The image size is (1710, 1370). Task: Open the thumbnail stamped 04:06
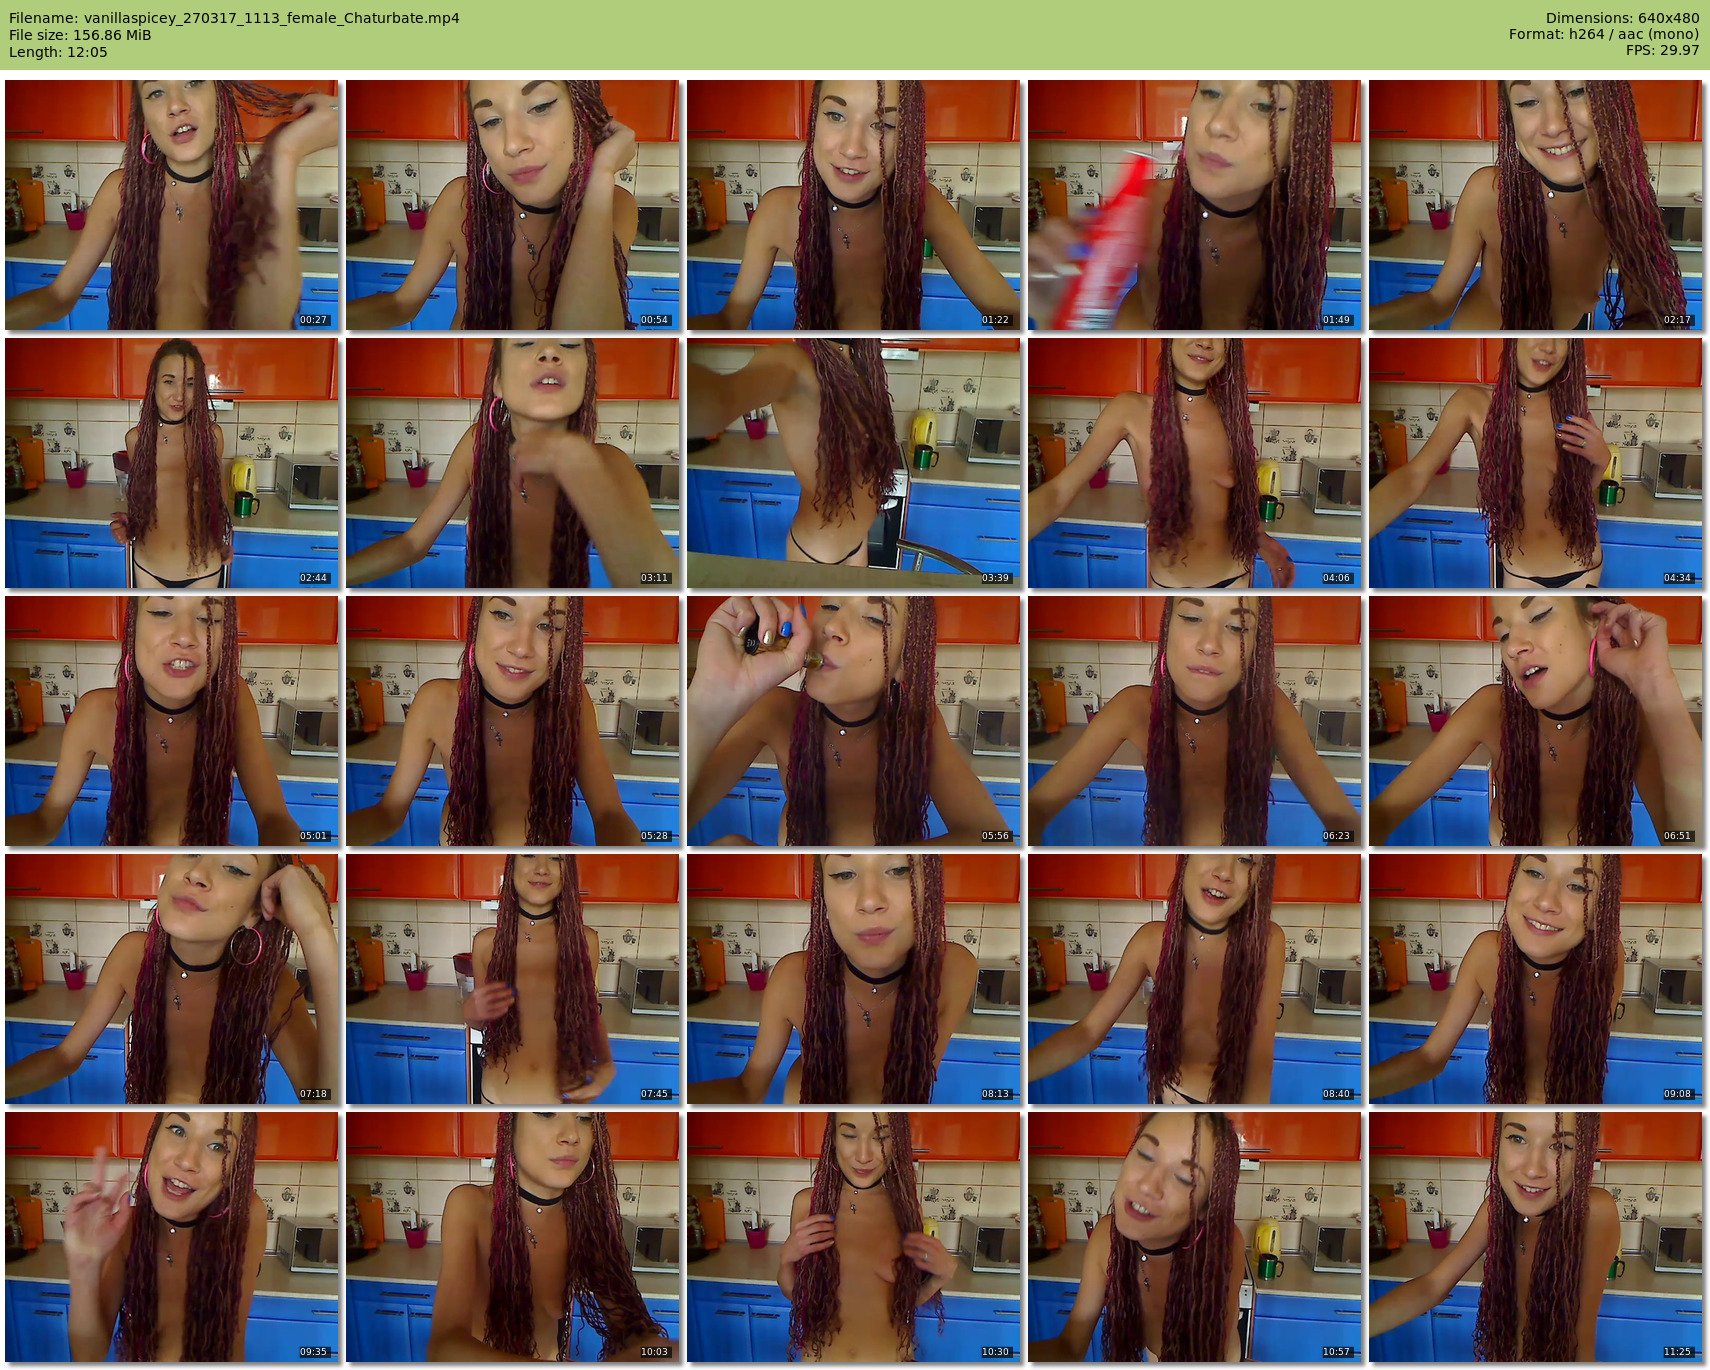pyautogui.click(x=1195, y=463)
